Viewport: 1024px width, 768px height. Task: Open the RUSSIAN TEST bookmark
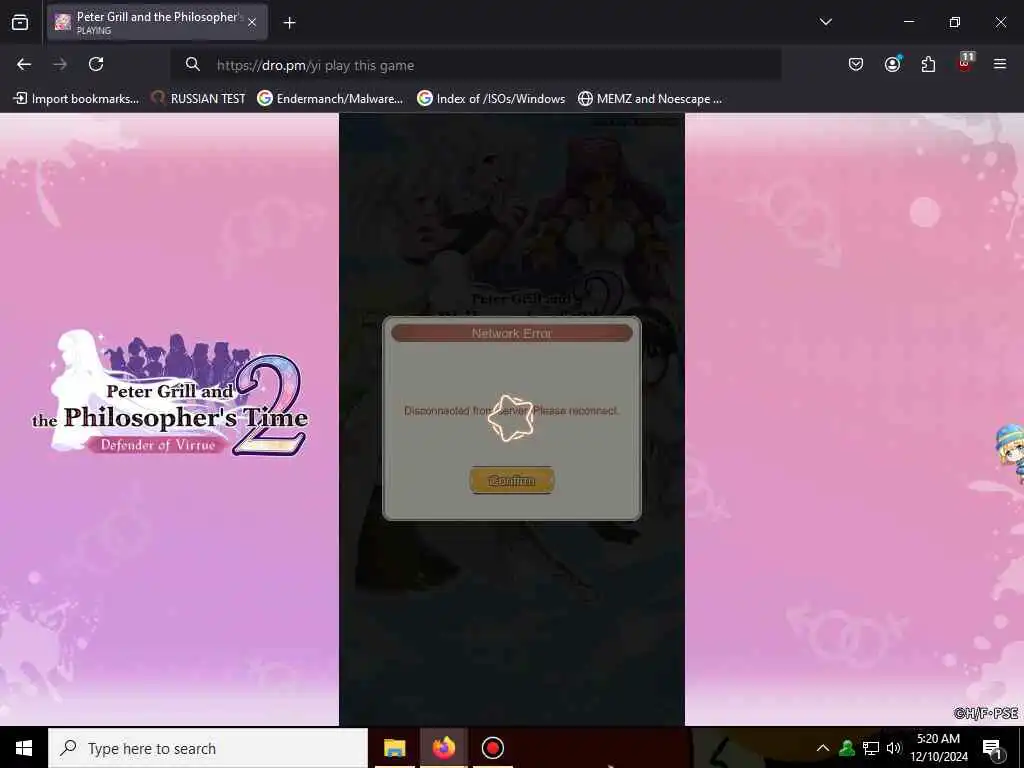198,99
